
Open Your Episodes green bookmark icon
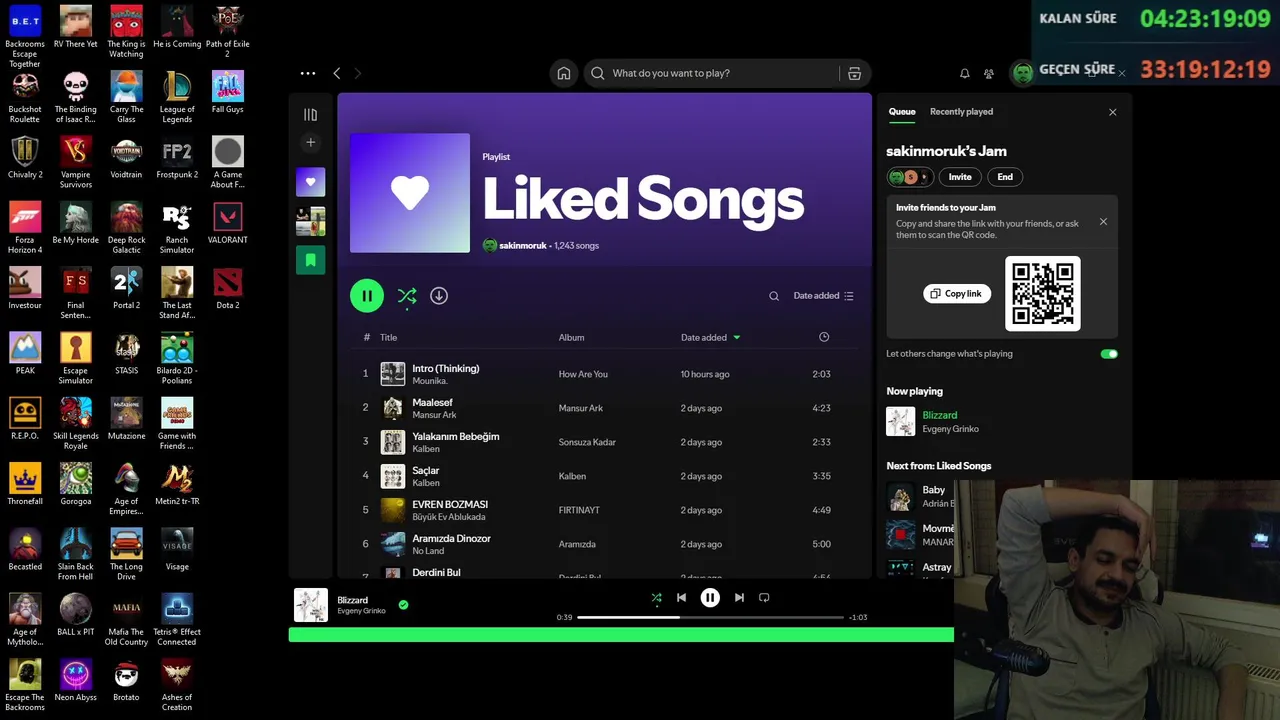tap(310, 260)
